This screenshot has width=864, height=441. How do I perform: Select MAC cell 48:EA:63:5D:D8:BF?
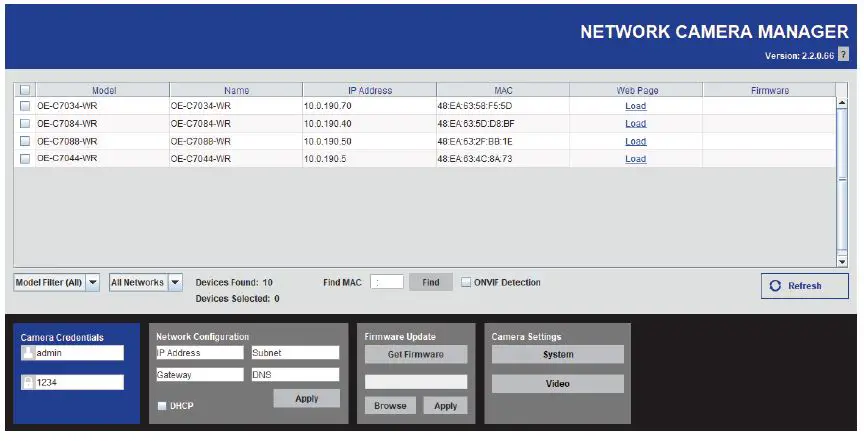click(503, 123)
